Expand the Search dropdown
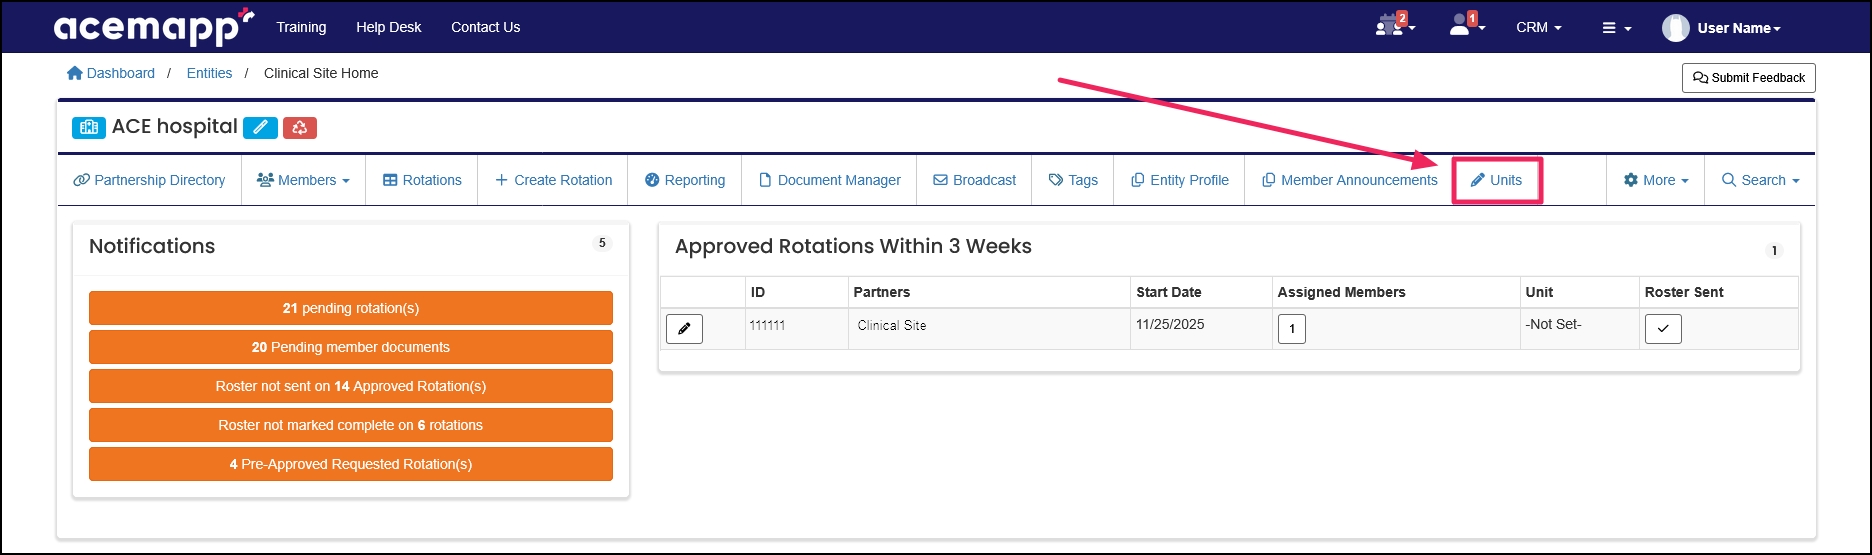The height and width of the screenshot is (555, 1872). [x=1760, y=180]
